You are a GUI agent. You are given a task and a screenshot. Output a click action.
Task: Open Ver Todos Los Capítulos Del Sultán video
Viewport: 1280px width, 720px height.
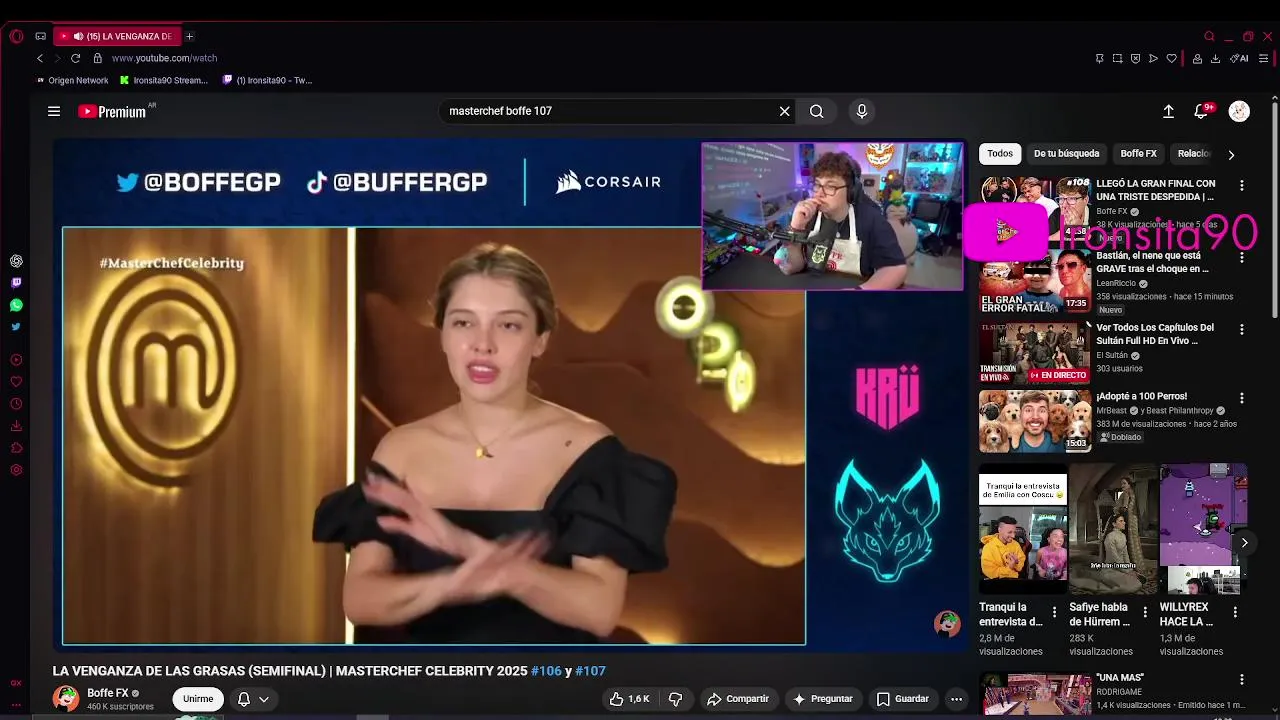click(1155, 334)
